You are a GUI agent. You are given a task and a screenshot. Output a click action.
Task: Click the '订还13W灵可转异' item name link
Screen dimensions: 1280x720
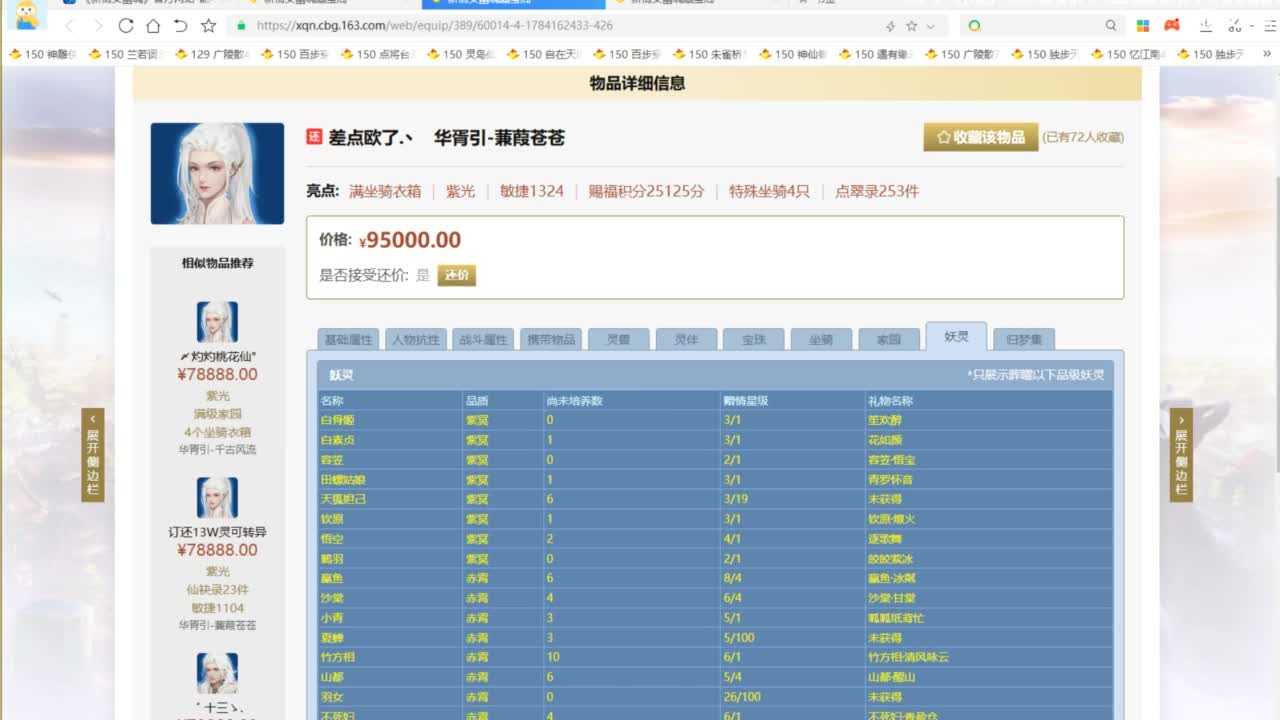(218, 532)
